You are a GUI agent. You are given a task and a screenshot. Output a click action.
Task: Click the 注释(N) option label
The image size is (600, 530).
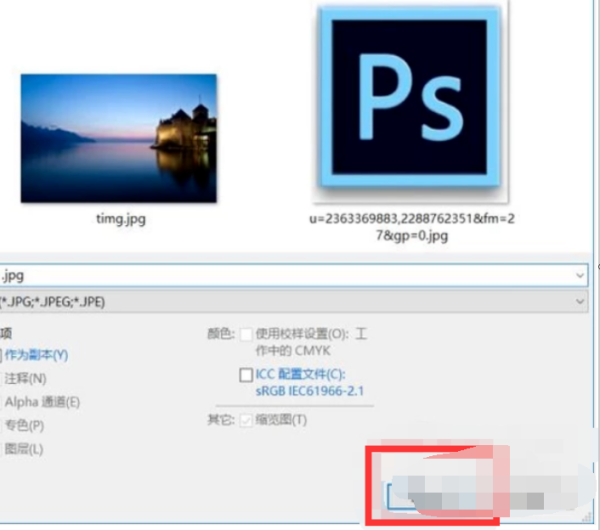[x=25, y=379]
